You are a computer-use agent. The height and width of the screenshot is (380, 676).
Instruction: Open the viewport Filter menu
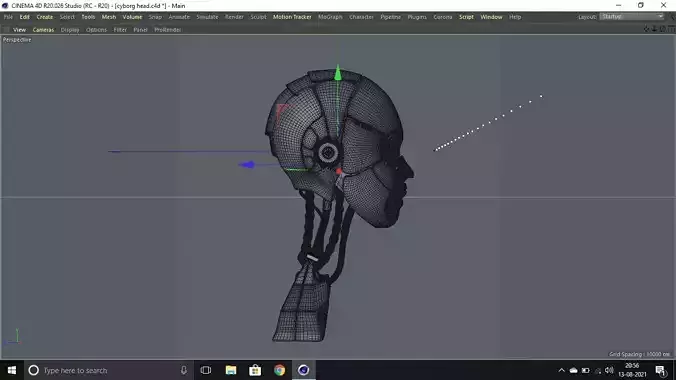[120, 30]
